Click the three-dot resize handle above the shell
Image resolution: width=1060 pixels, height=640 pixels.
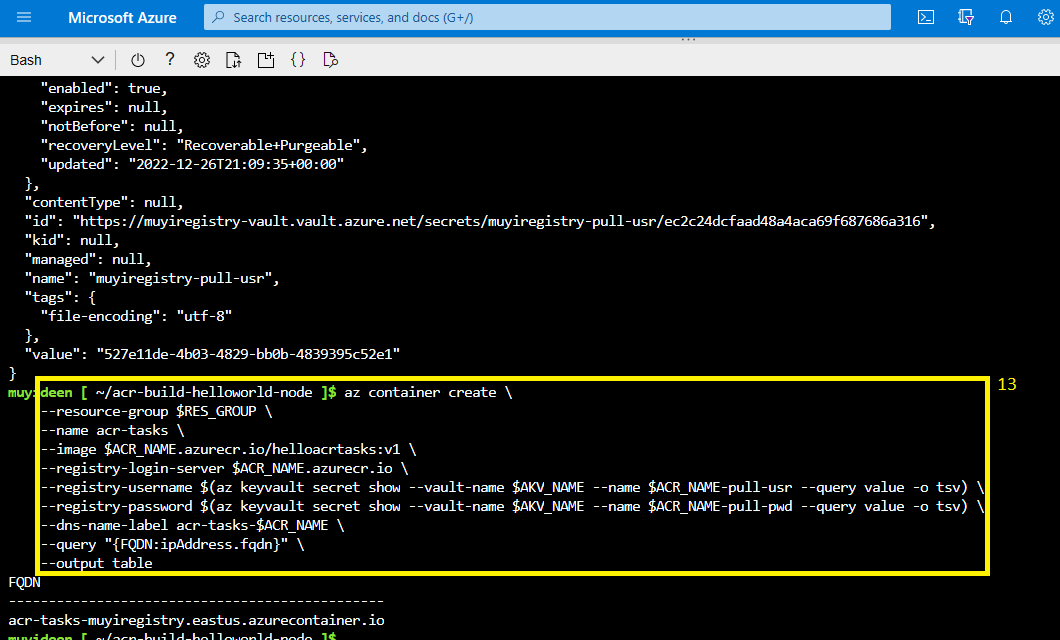[688, 39]
